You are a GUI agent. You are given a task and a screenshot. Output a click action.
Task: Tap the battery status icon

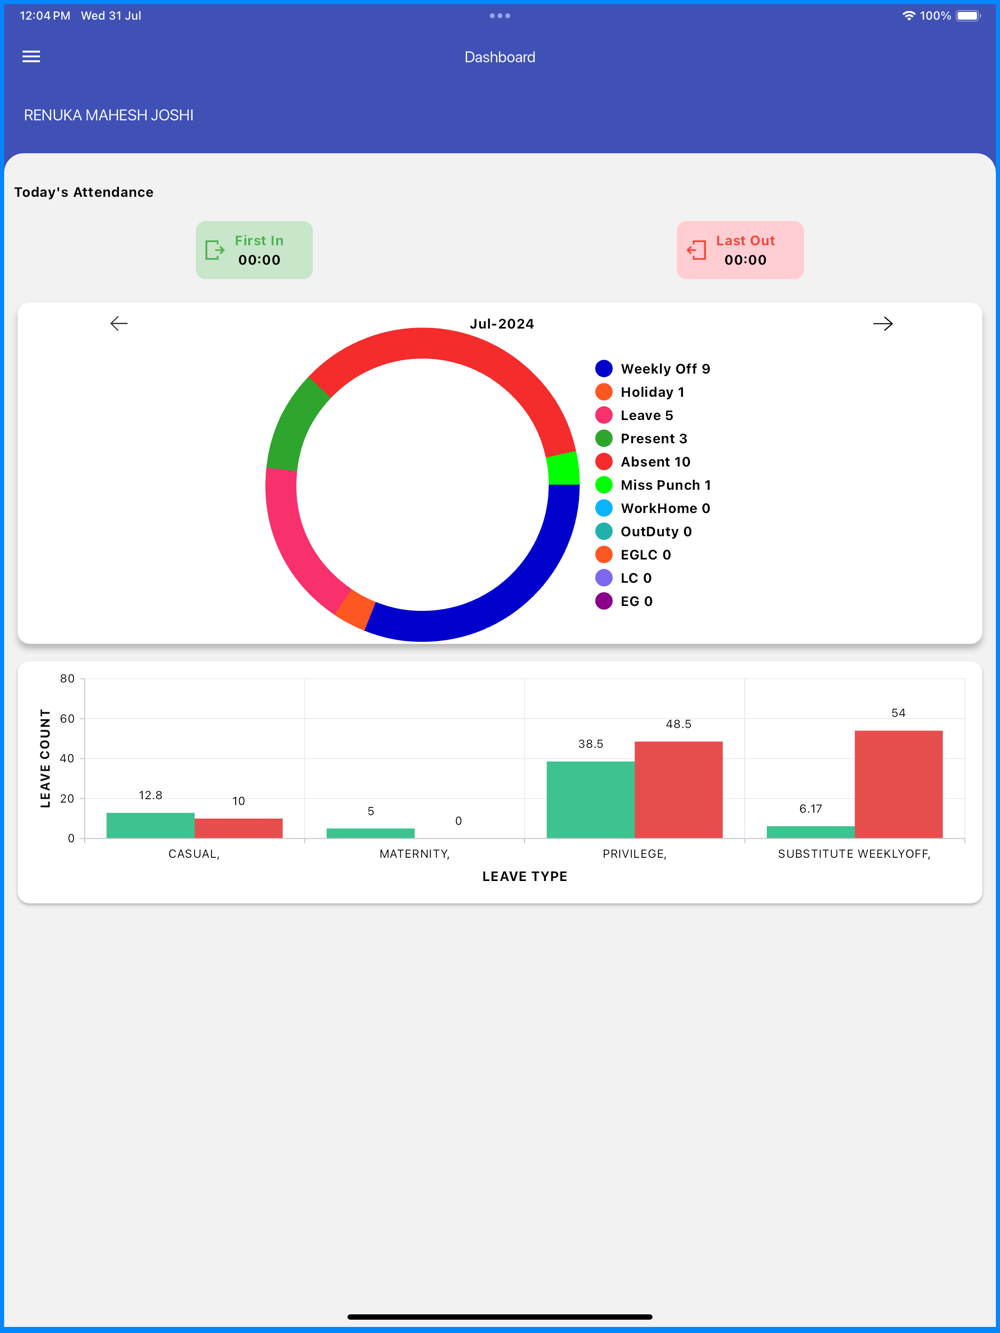point(969,16)
